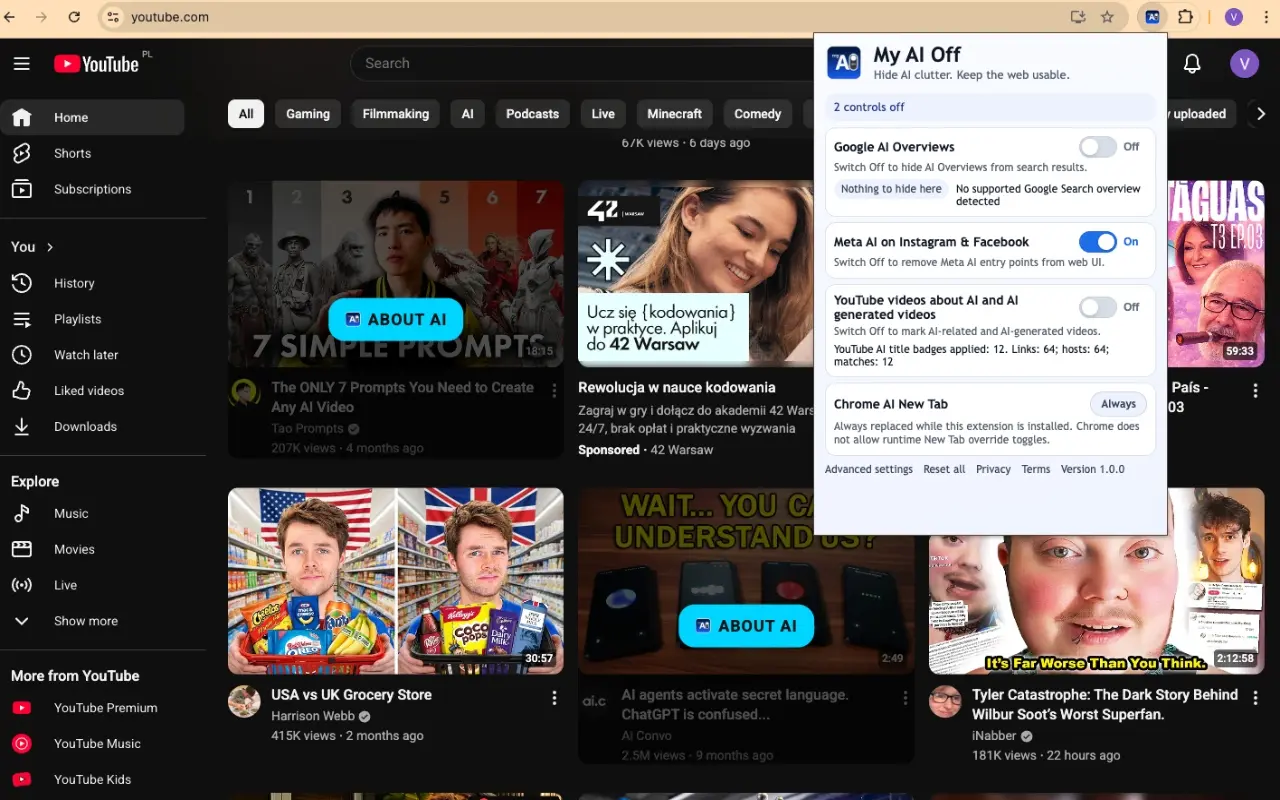The height and width of the screenshot is (800, 1280).
Task: Select the Minecraft filter chip
Action: pos(675,114)
